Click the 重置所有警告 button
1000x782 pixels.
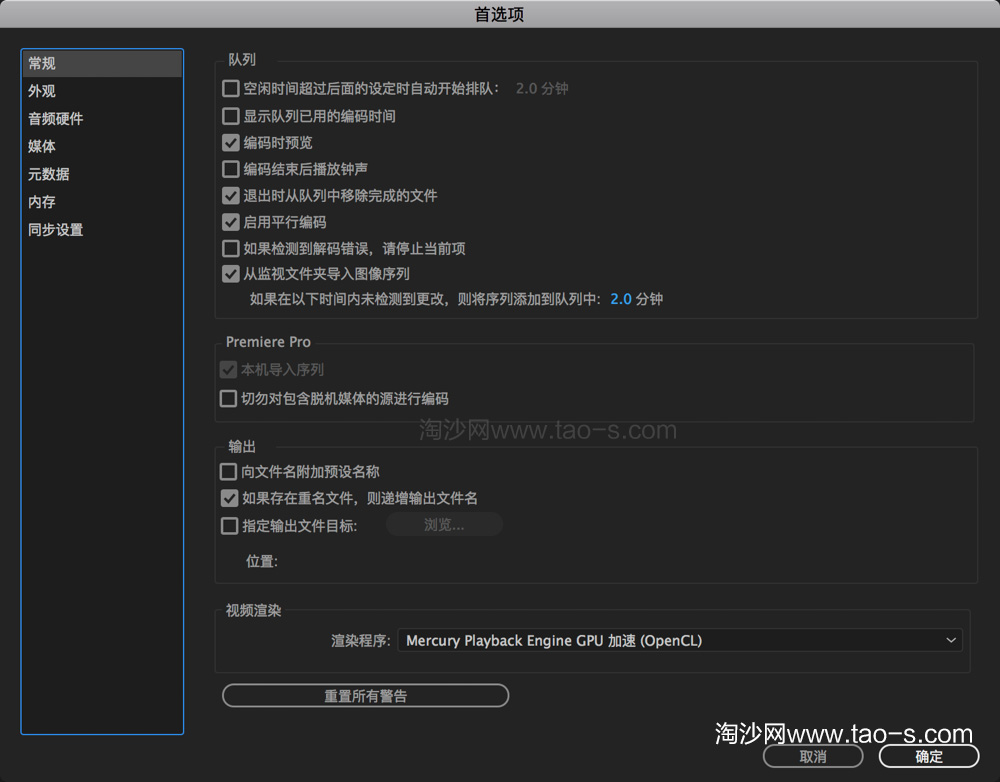364,695
